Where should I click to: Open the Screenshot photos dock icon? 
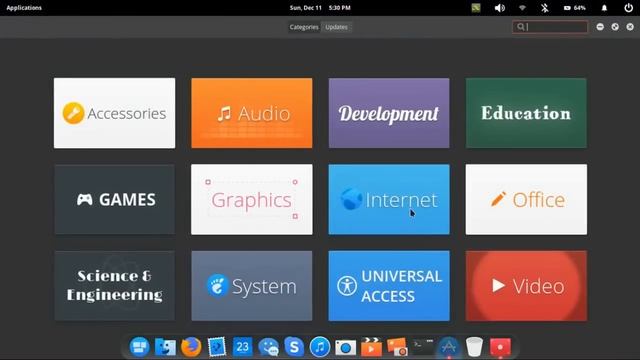tap(397, 347)
